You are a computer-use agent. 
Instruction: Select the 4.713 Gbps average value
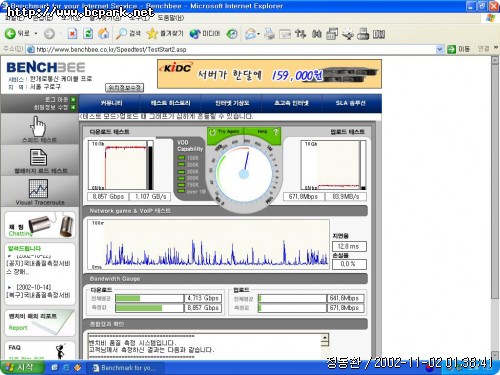click(203, 298)
